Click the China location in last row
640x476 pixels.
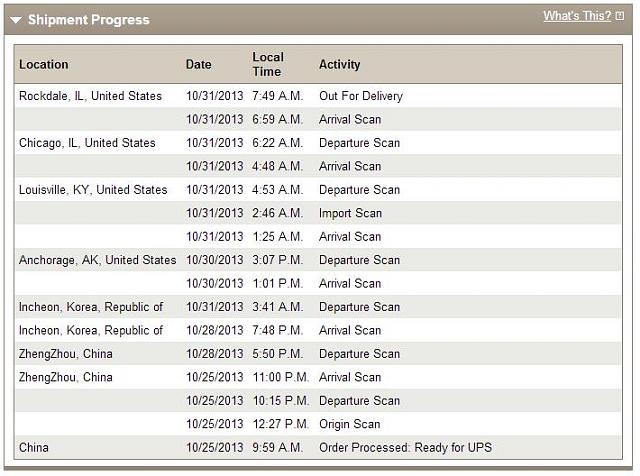(x=33, y=447)
